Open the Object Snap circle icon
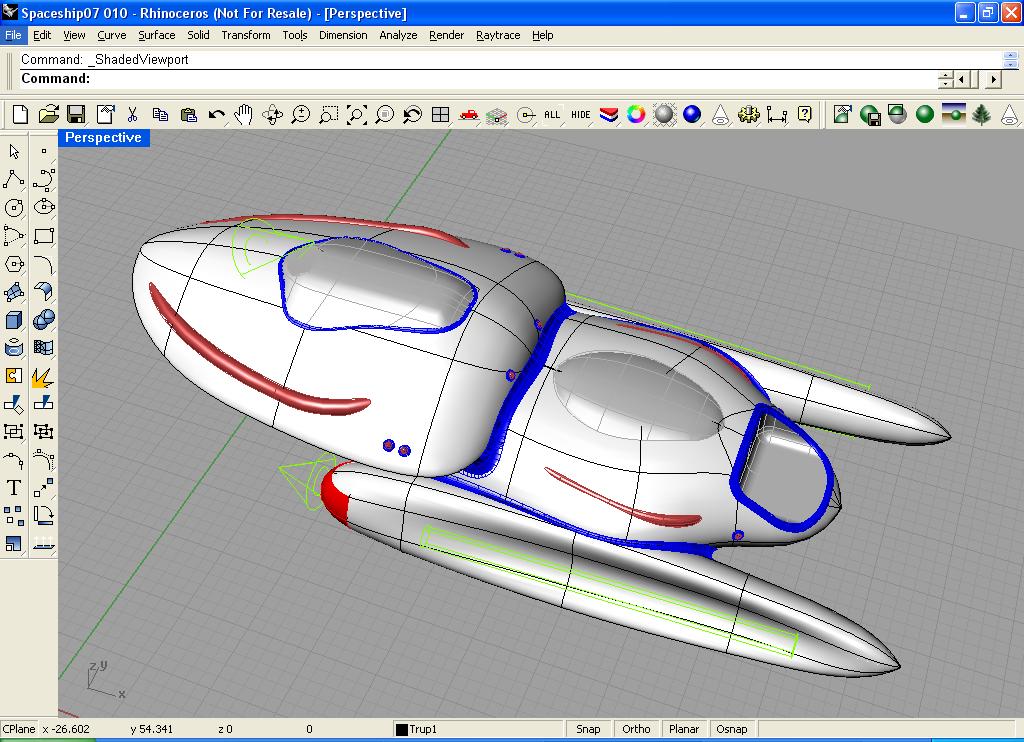 pyautogui.click(x=525, y=115)
